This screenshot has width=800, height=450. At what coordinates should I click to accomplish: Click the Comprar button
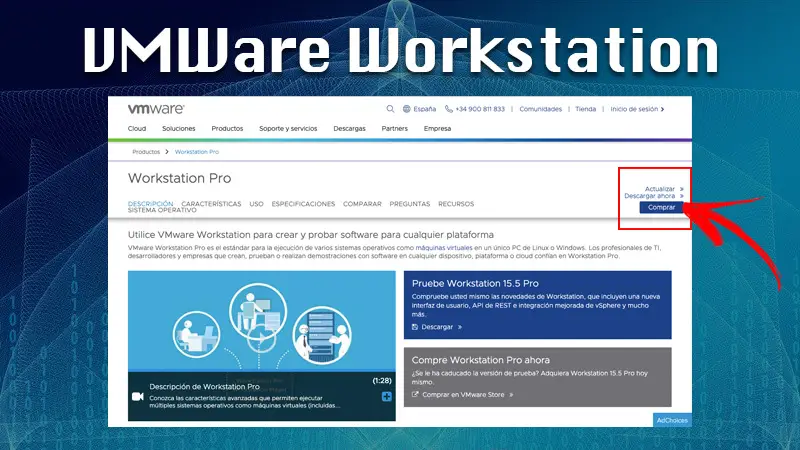661,207
